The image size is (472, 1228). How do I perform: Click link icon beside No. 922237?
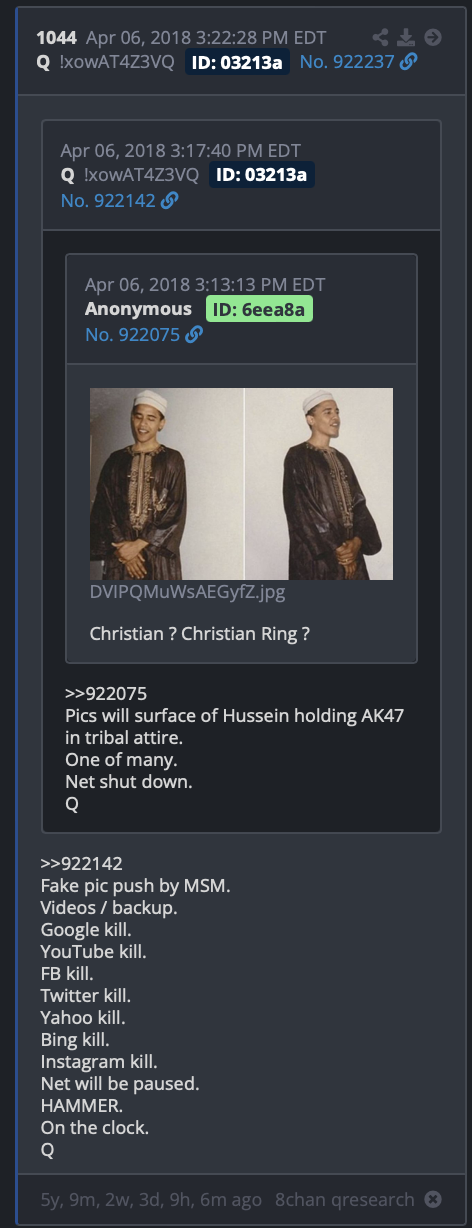[x=408, y=62]
